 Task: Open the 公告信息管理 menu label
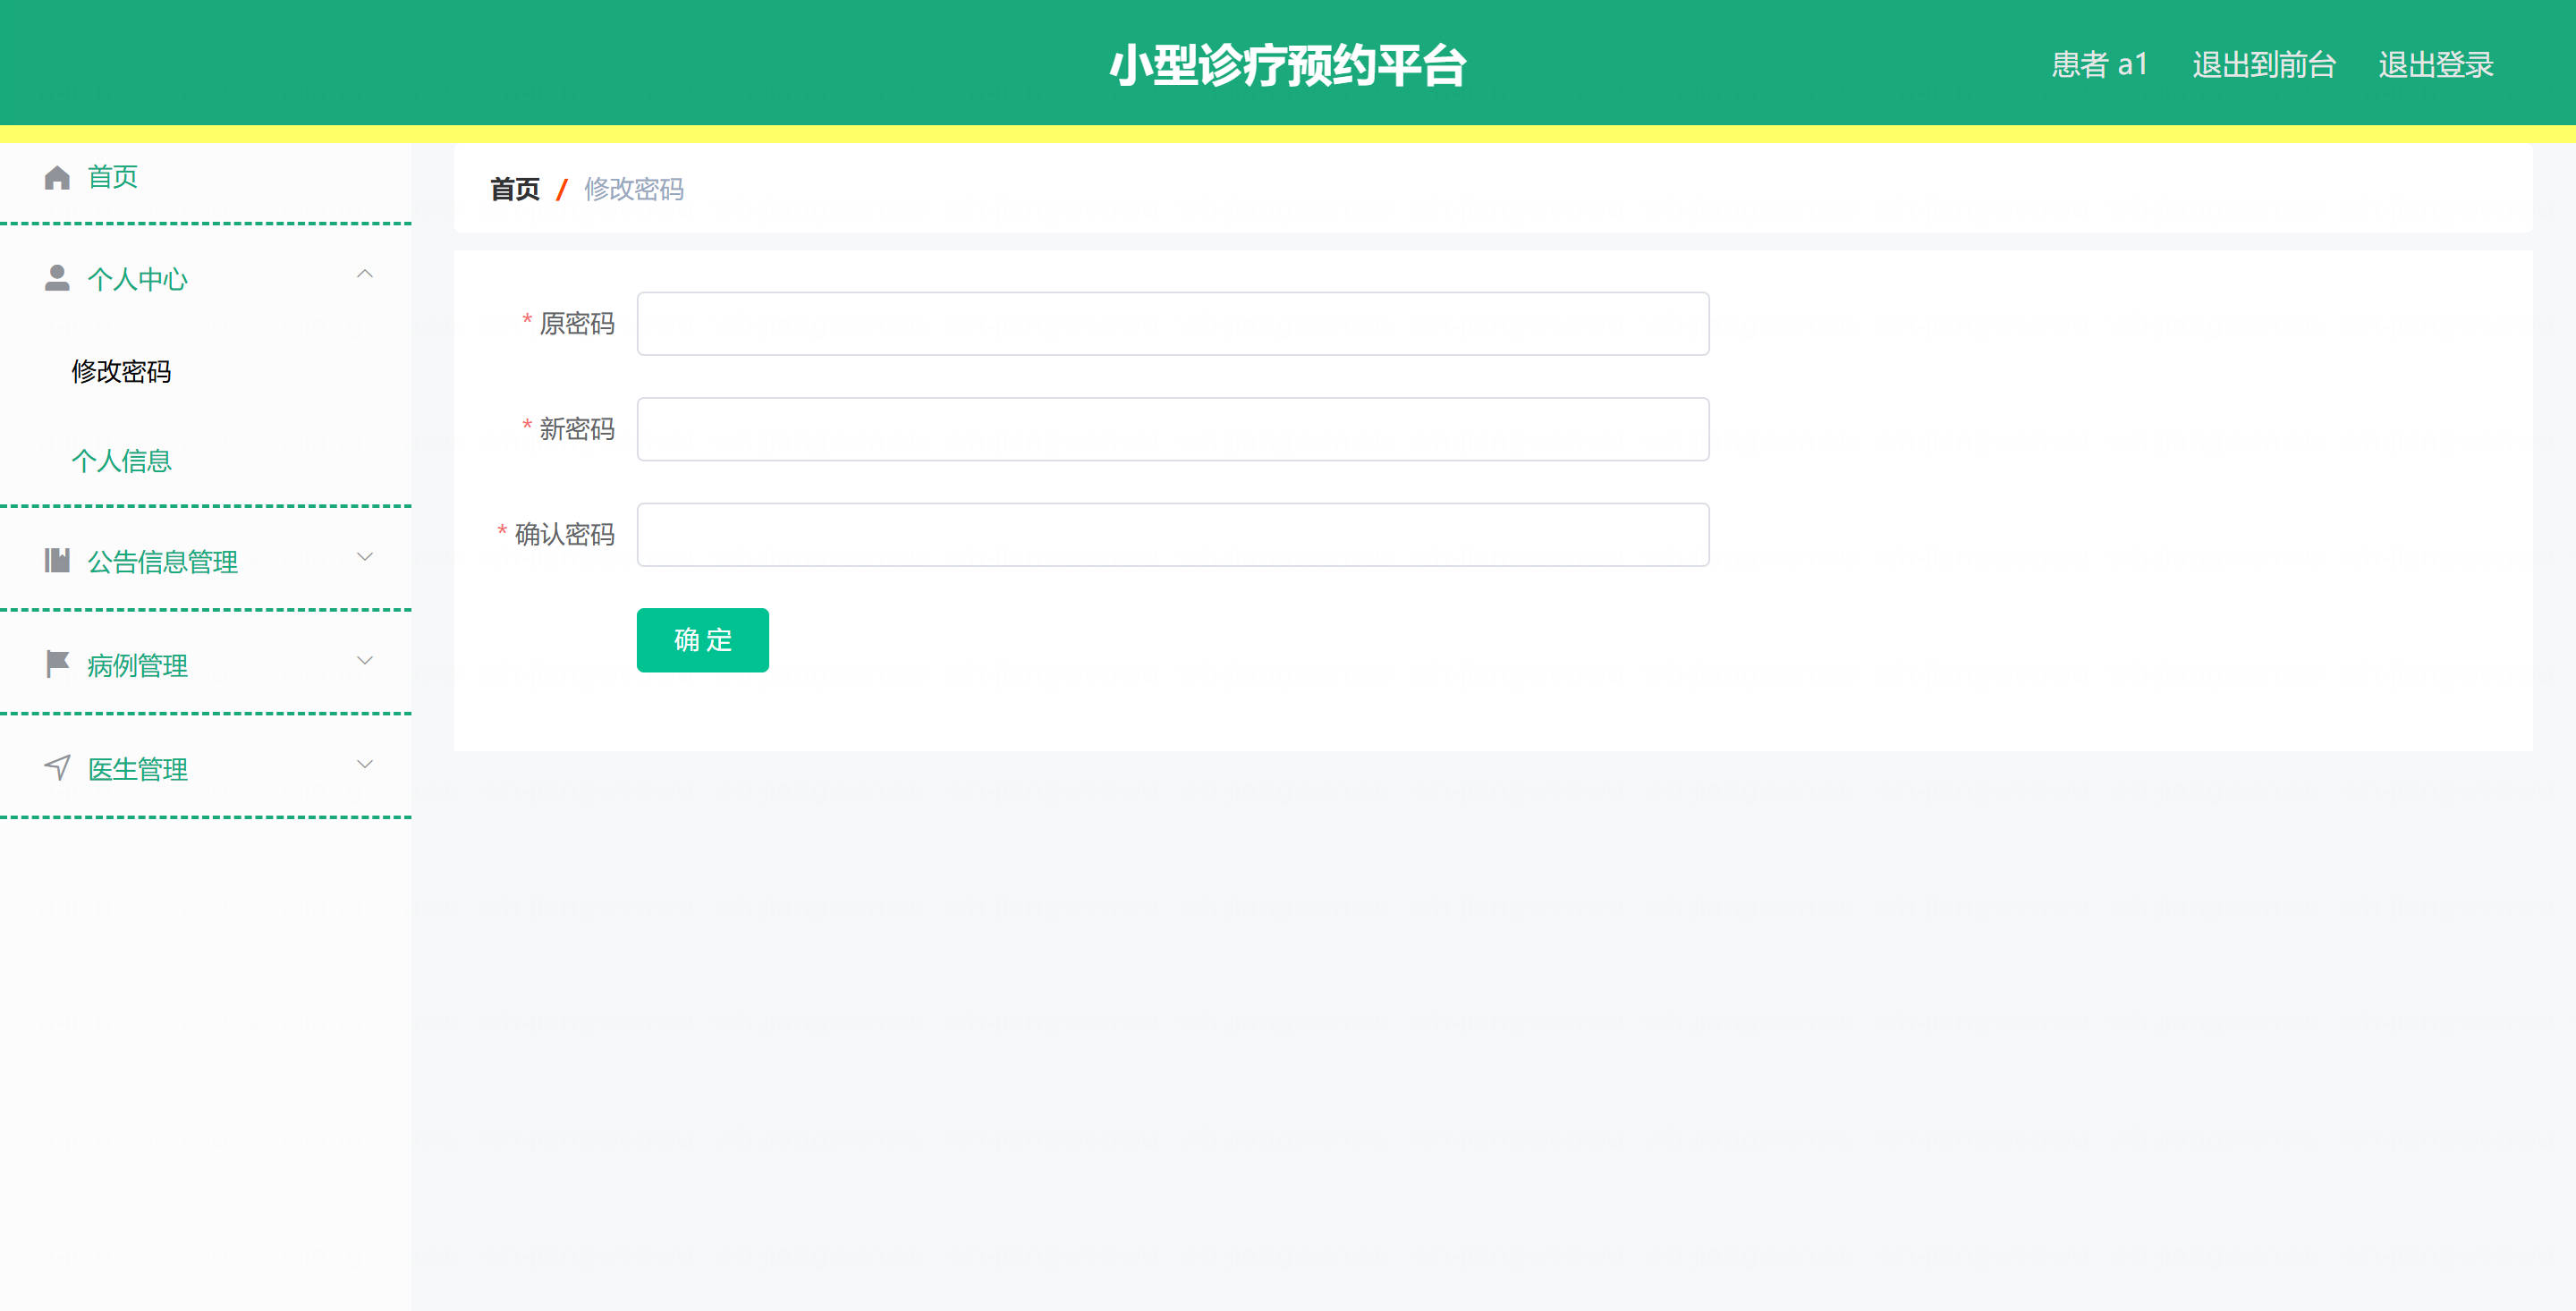(x=162, y=562)
